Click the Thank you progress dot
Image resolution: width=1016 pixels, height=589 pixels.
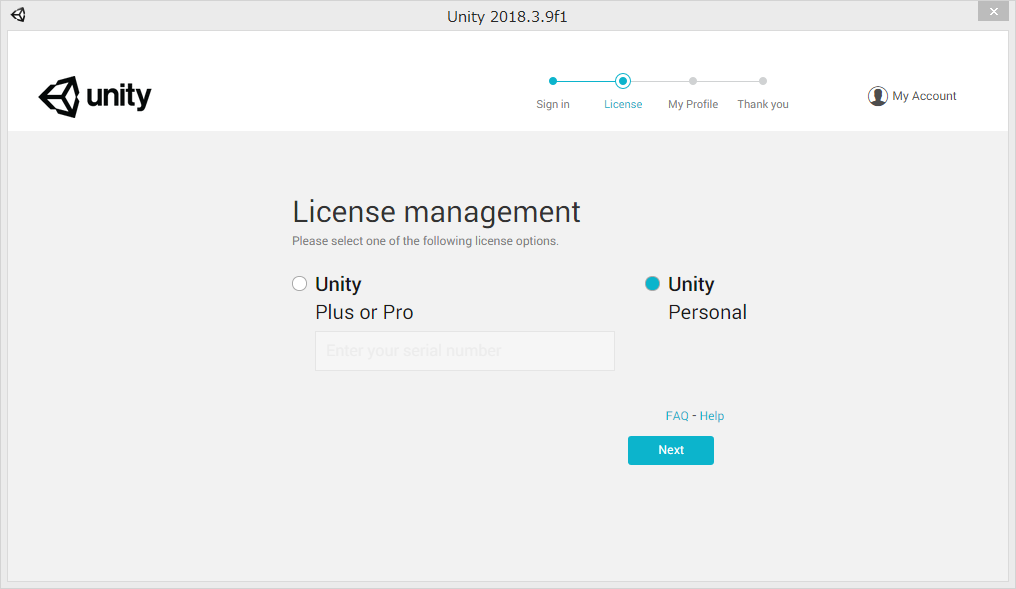coord(763,81)
